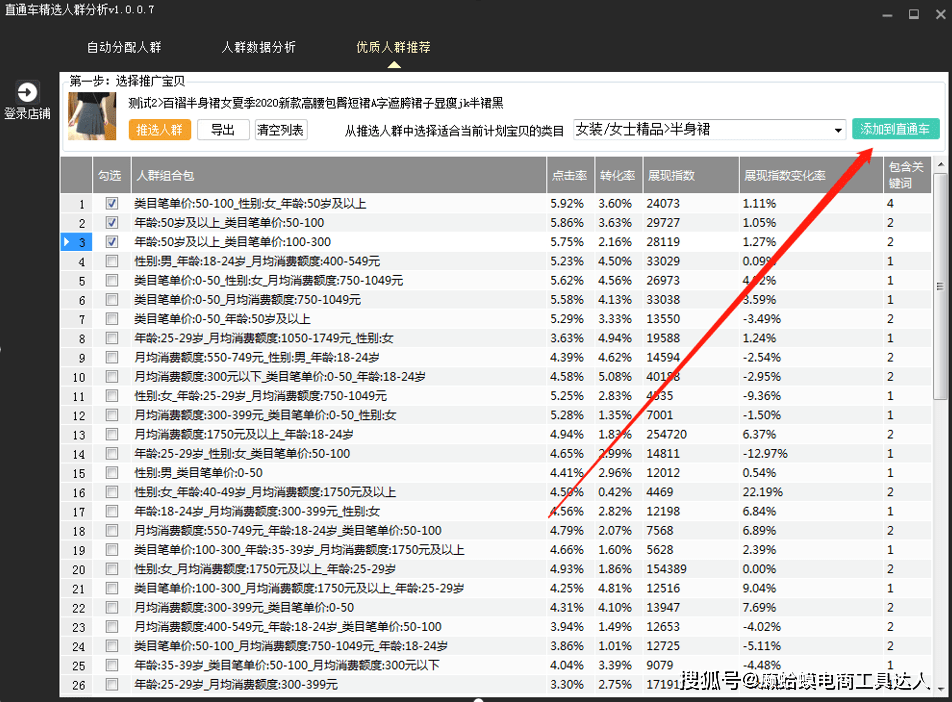Tick the checkbox in row 6
The width and height of the screenshot is (952, 702).
point(112,299)
